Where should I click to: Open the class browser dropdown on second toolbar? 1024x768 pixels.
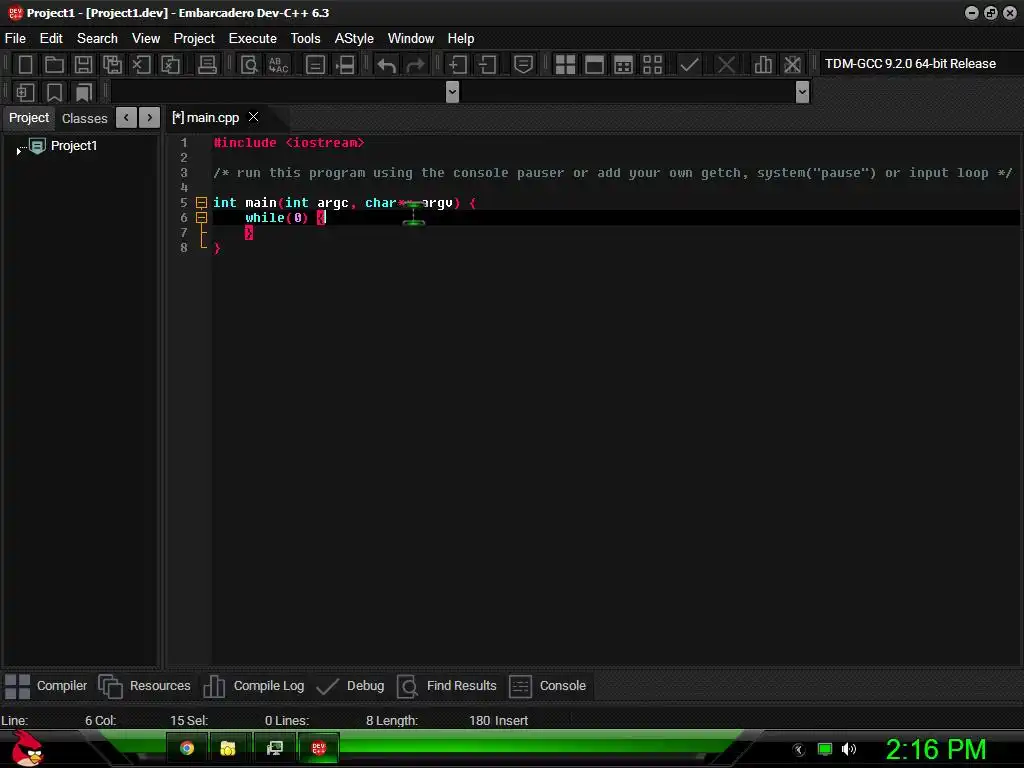pyautogui.click(x=452, y=92)
